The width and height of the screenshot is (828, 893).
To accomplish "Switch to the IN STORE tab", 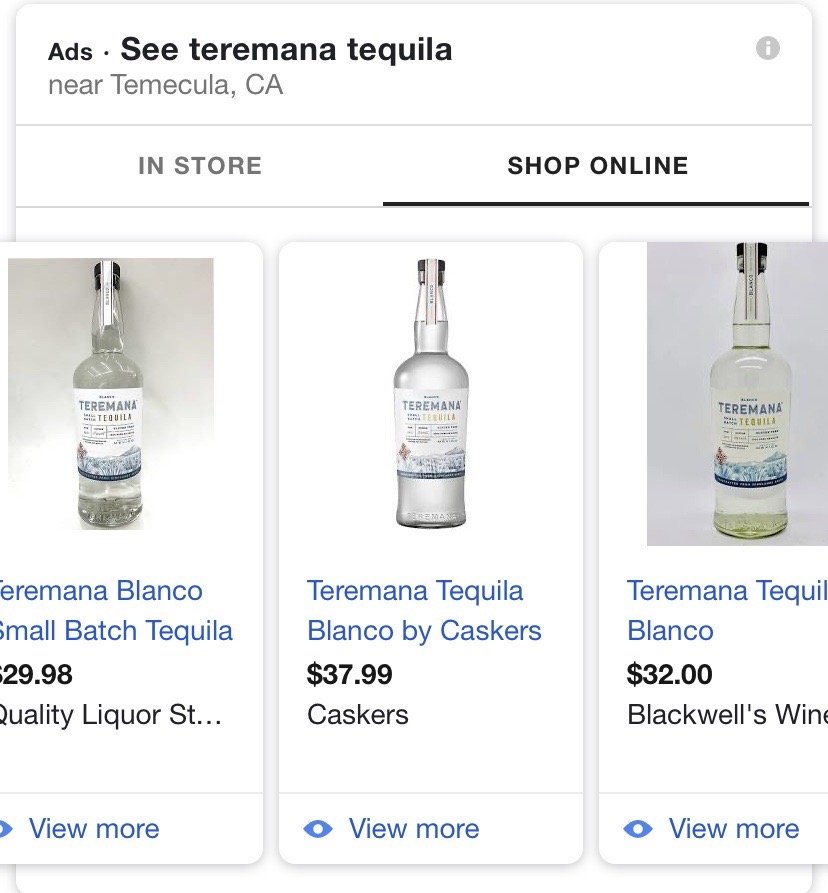I will click(x=200, y=166).
